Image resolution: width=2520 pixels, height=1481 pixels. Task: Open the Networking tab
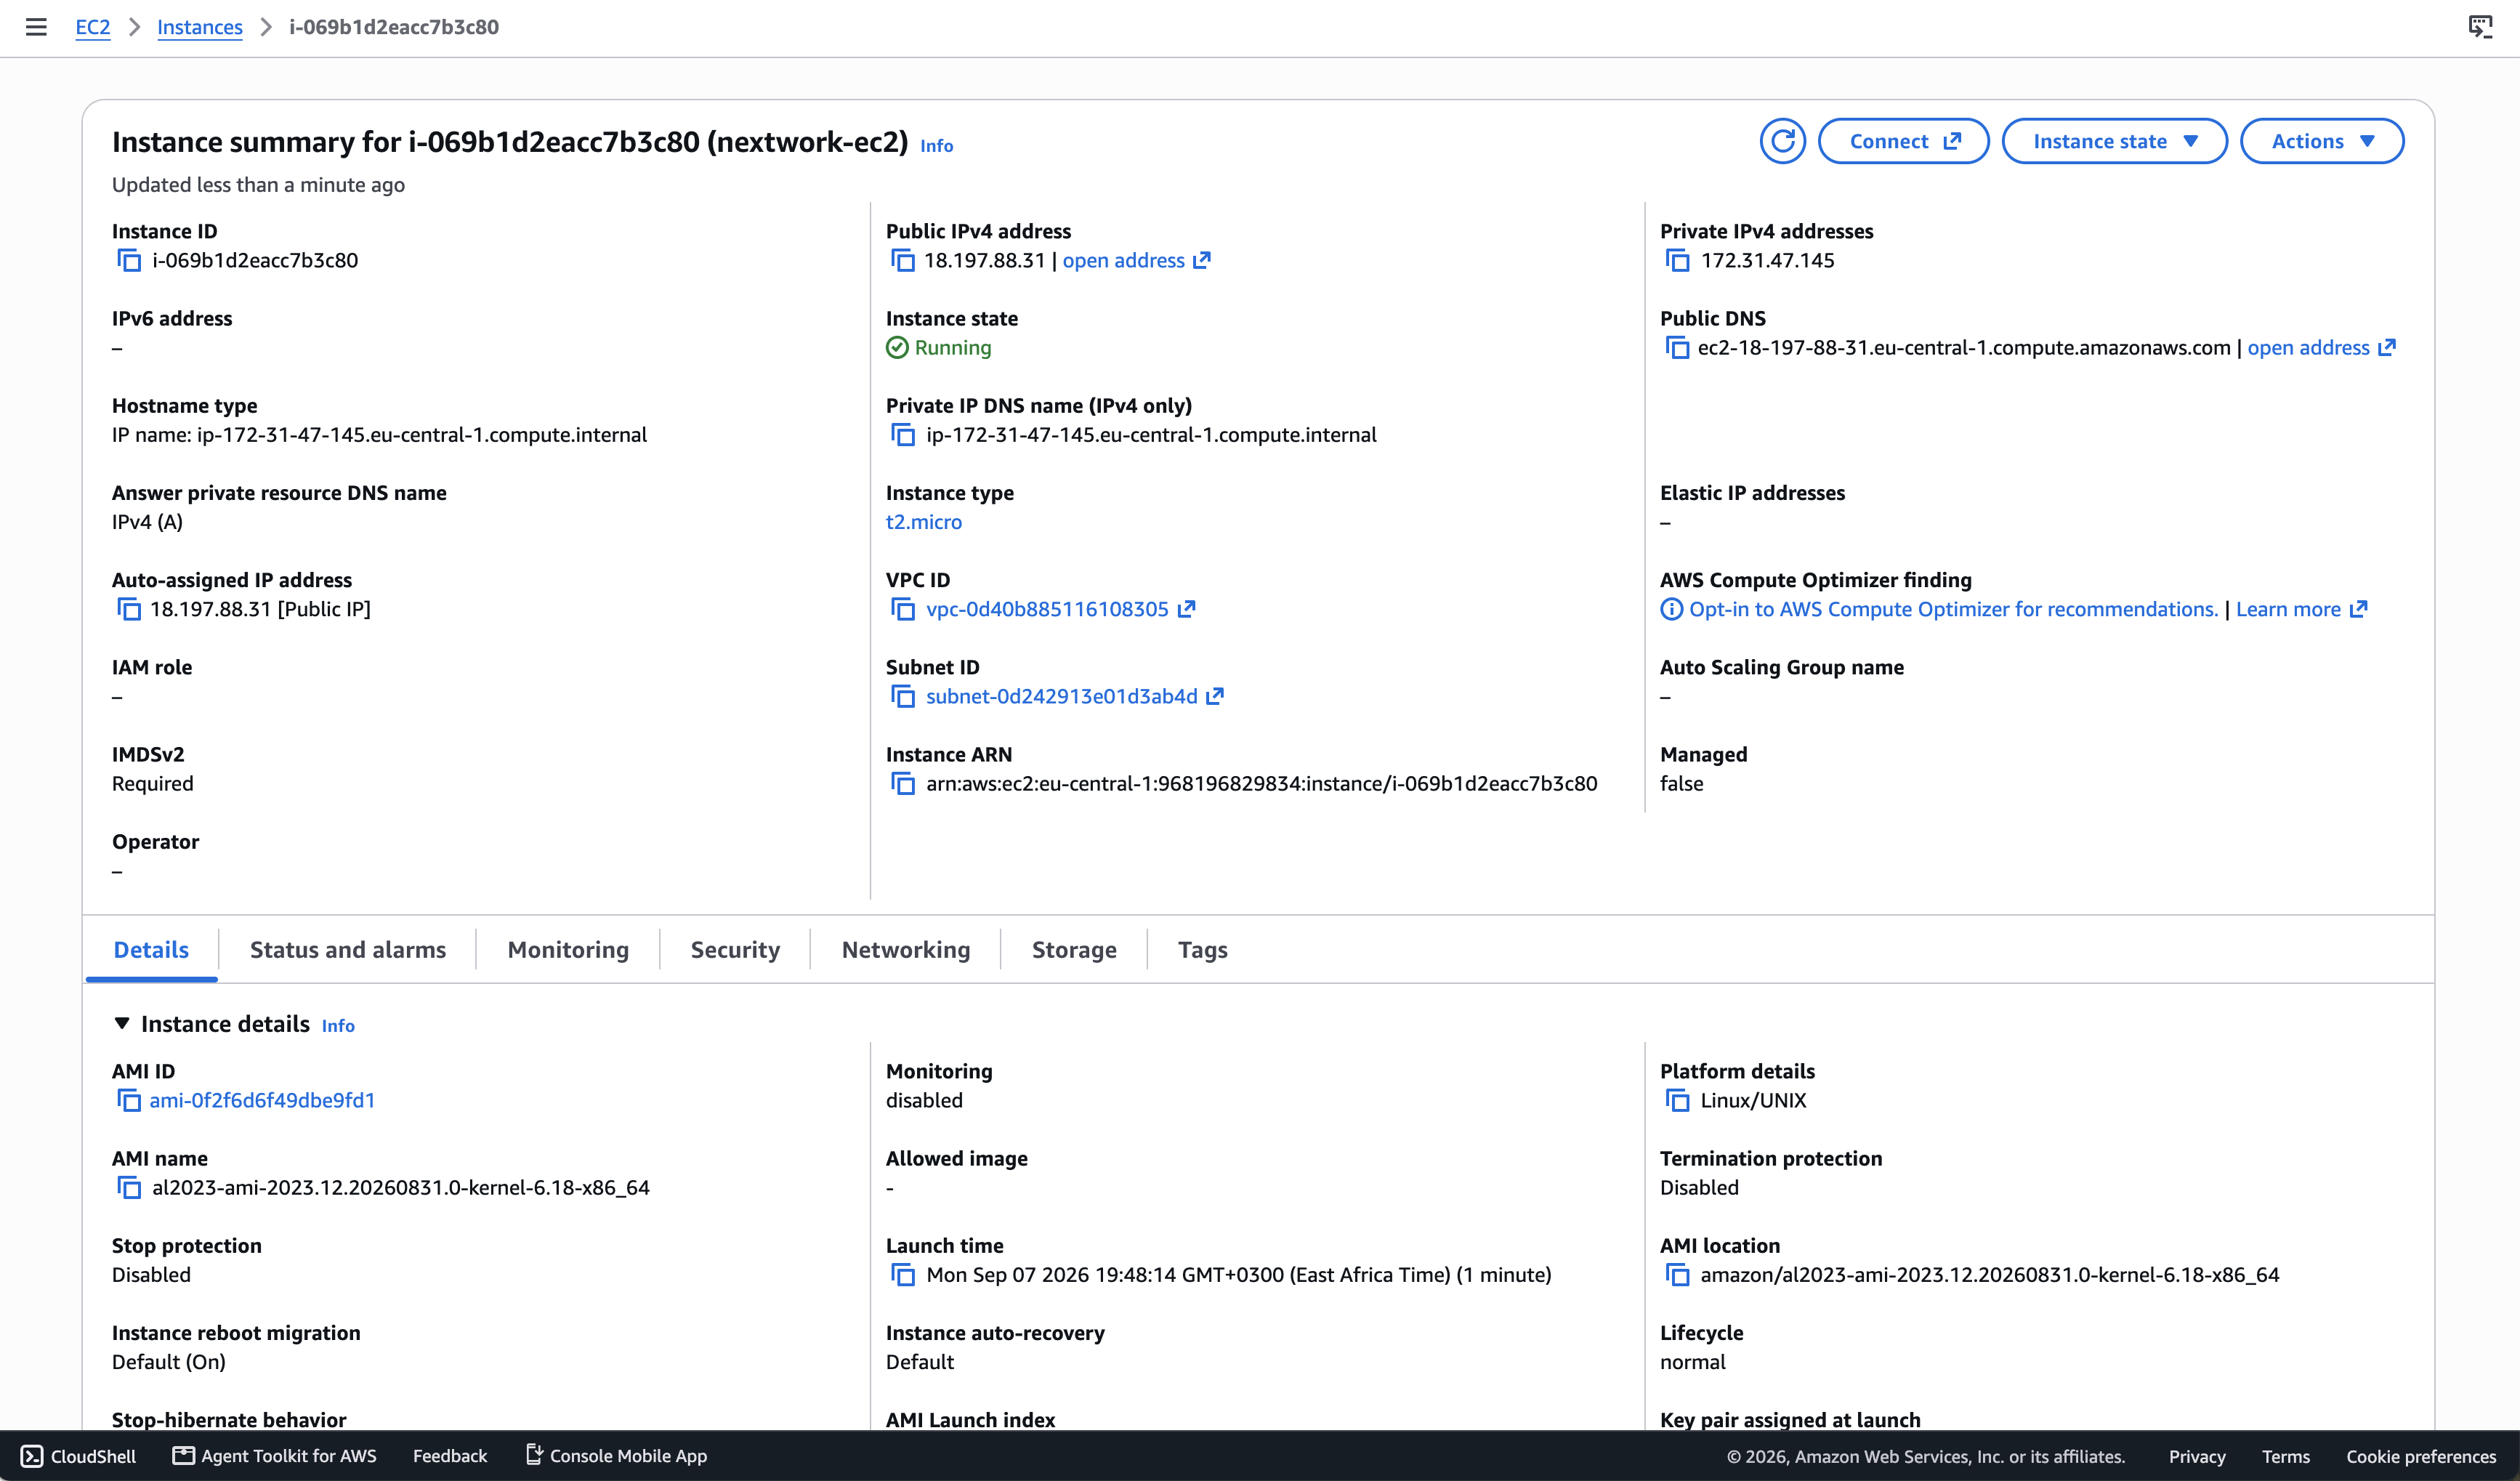[x=906, y=949]
